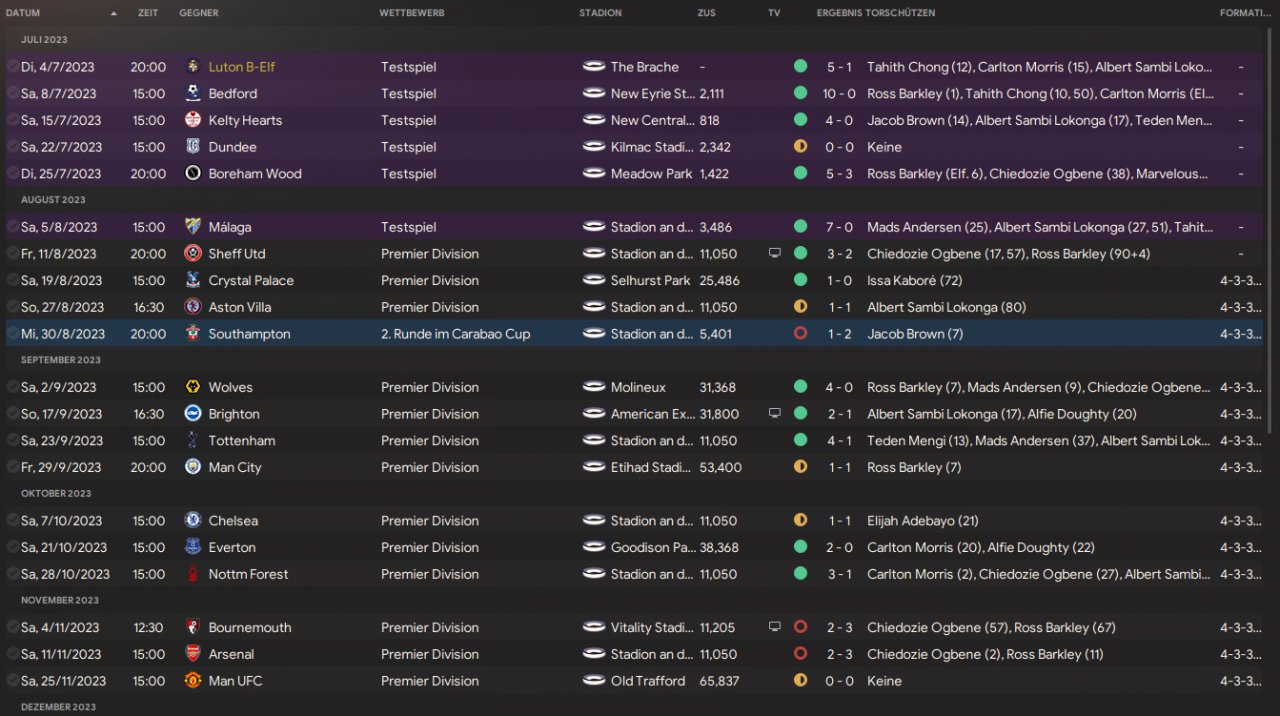
Task: Sort by the TV column header
Action: pyautogui.click(x=774, y=13)
